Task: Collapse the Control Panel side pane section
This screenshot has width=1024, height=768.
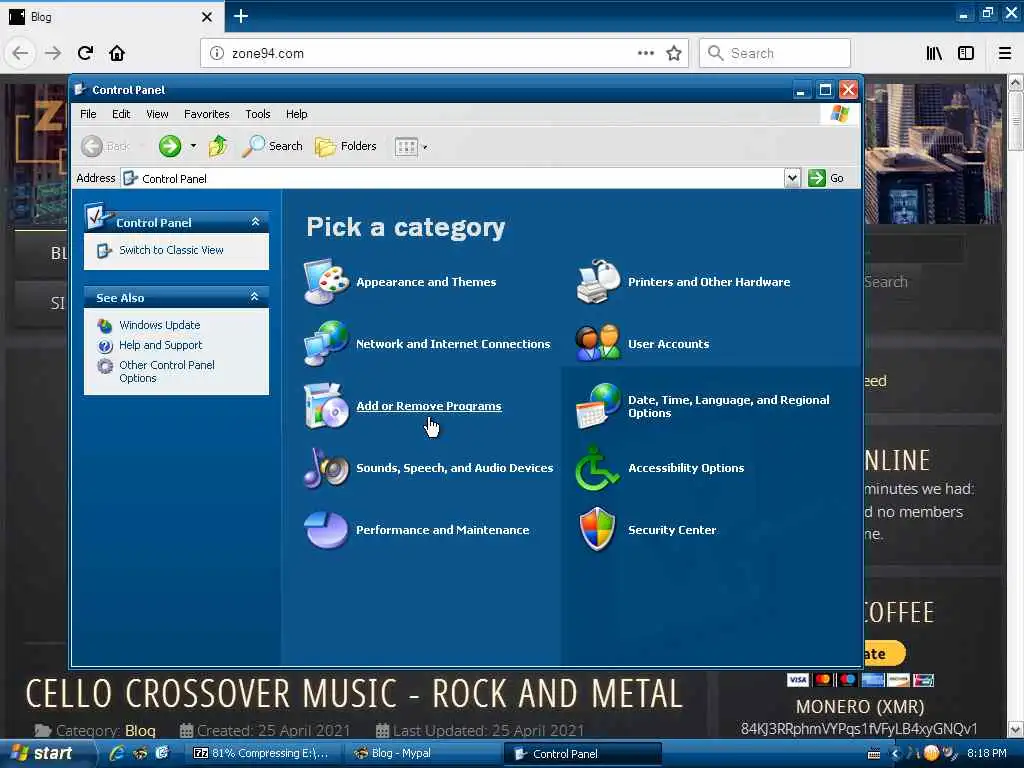Action: point(255,222)
